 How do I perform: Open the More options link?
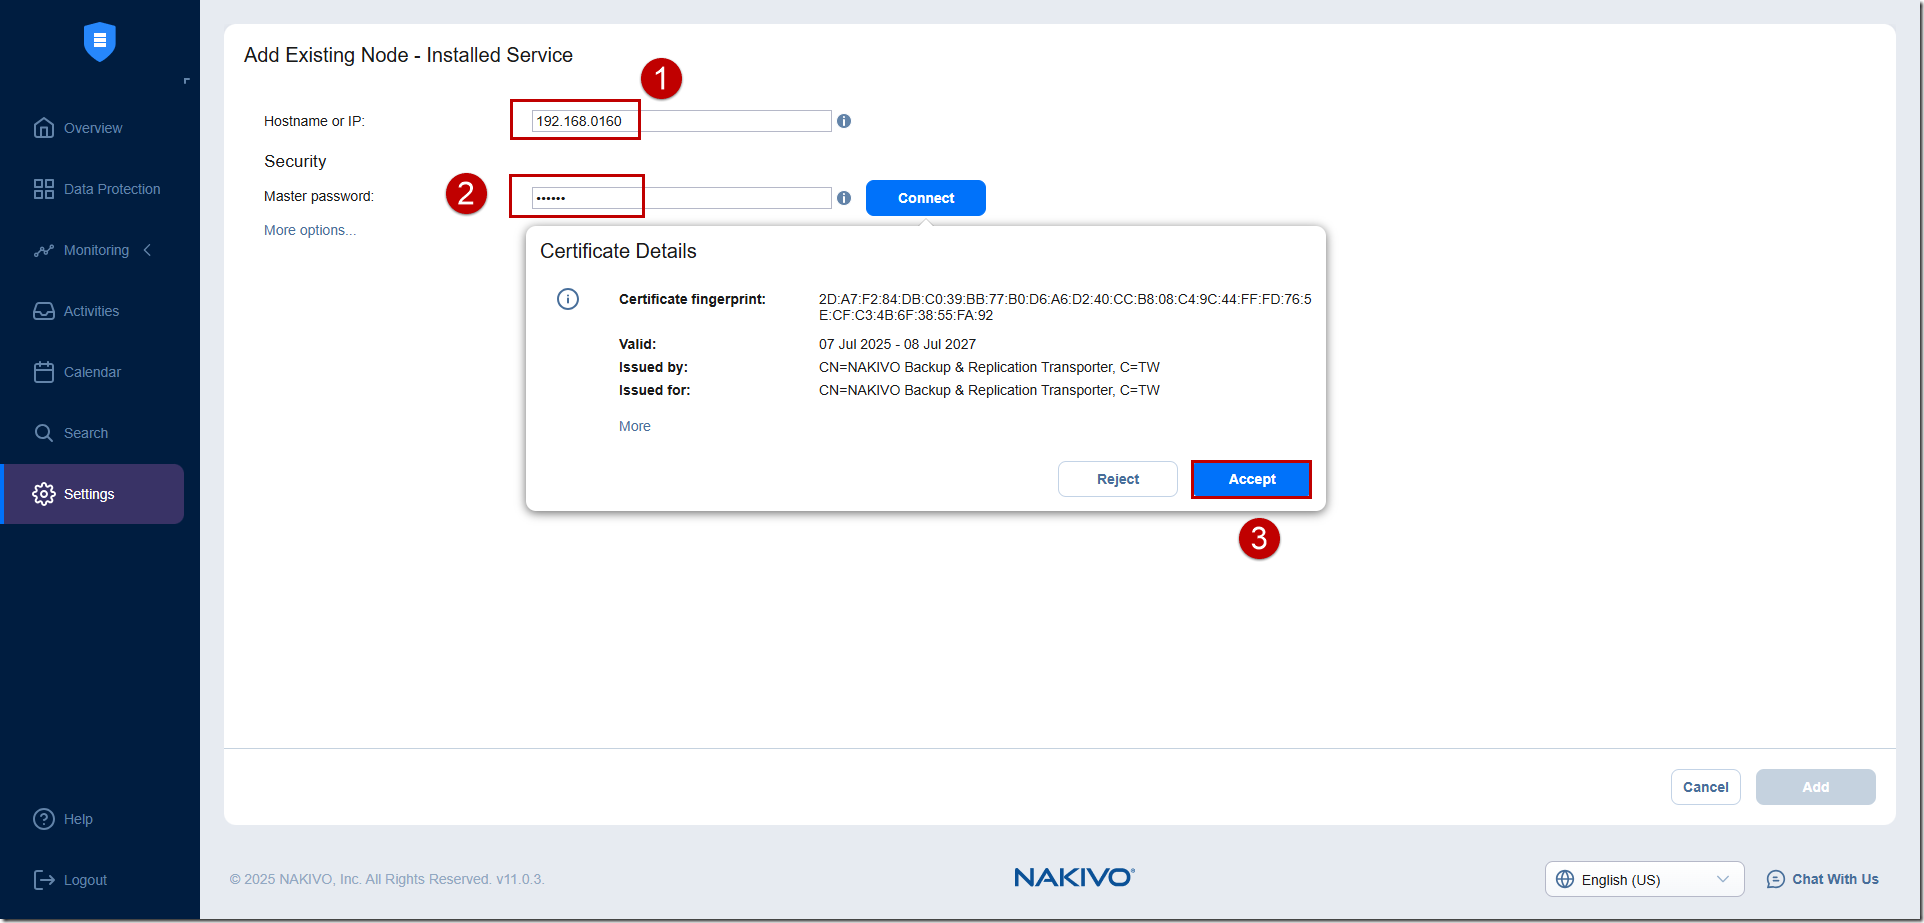pos(310,230)
